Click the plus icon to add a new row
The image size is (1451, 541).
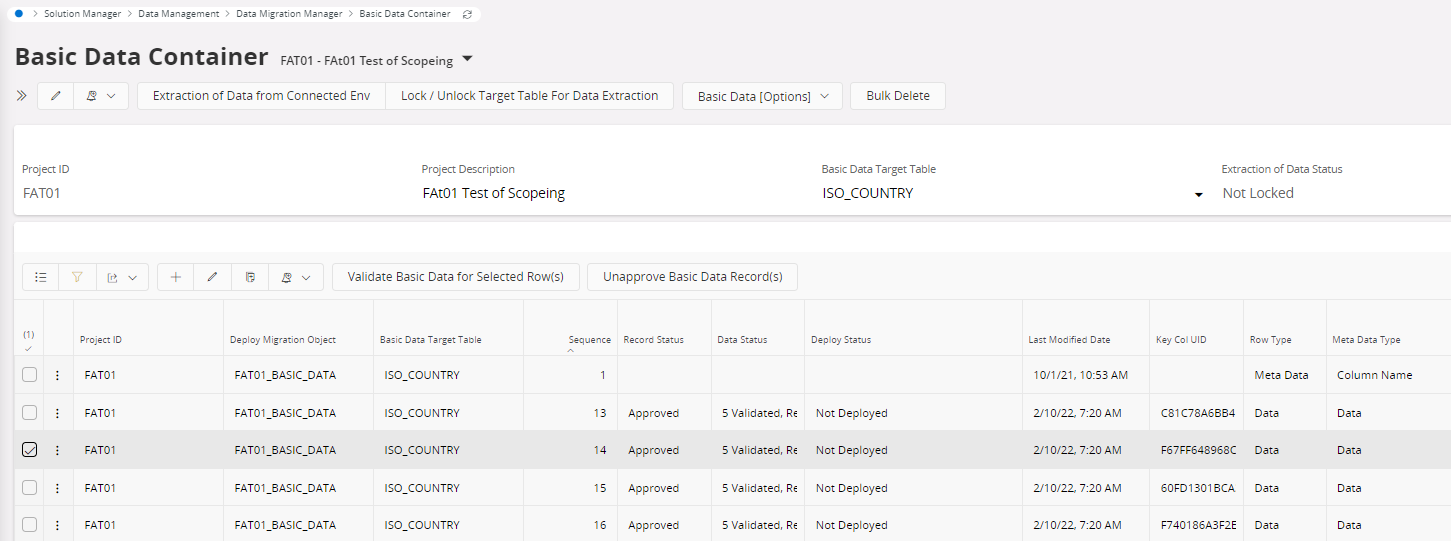(x=176, y=277)
